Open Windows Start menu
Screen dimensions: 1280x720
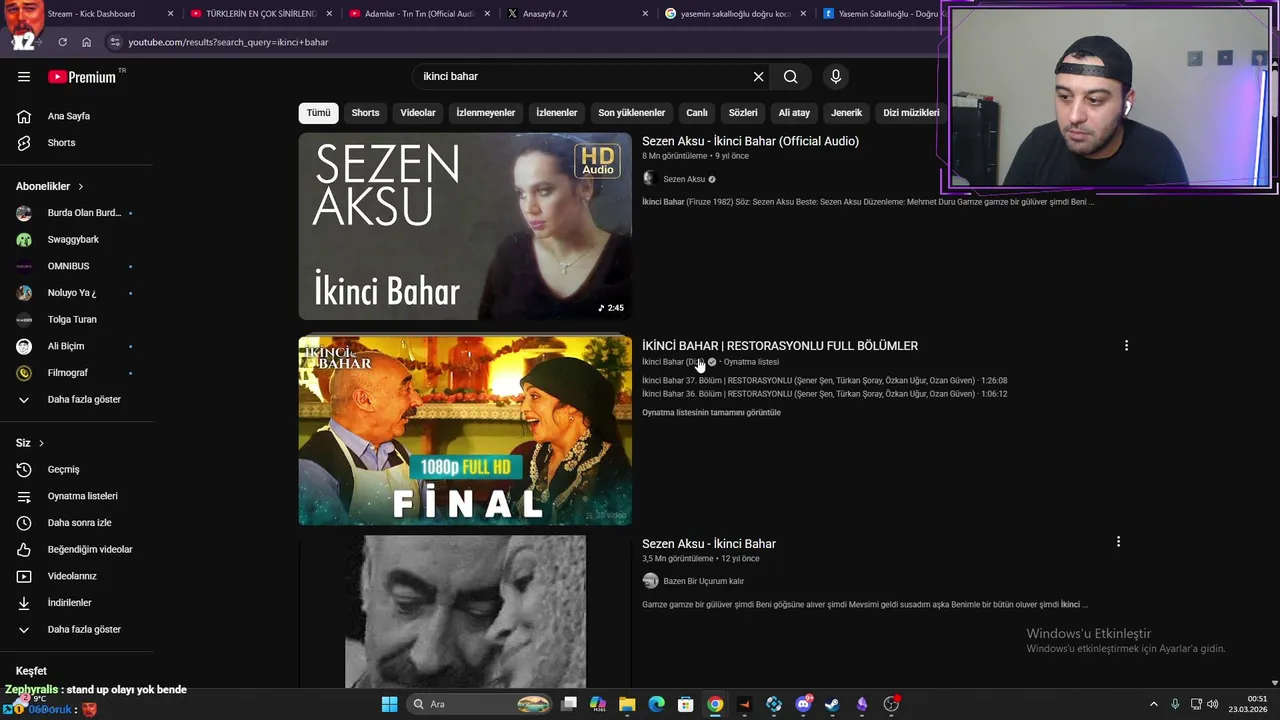(x=389, y=704)
